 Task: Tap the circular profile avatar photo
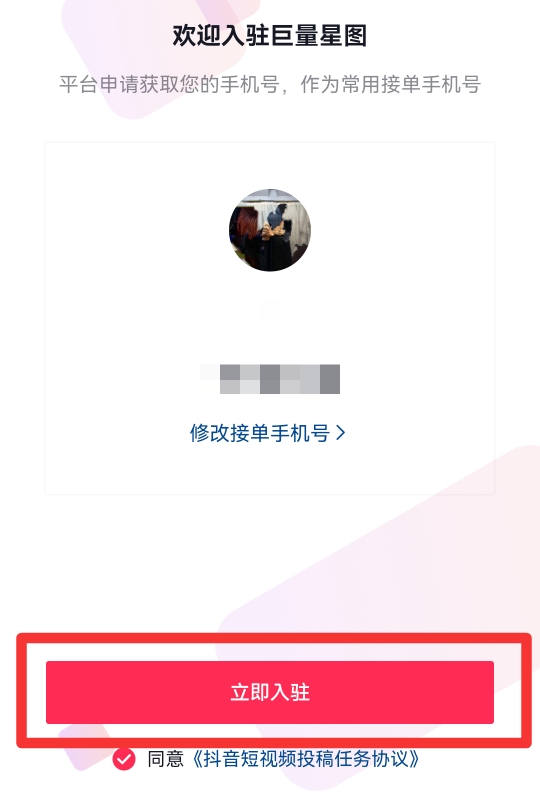coord(270,230)
